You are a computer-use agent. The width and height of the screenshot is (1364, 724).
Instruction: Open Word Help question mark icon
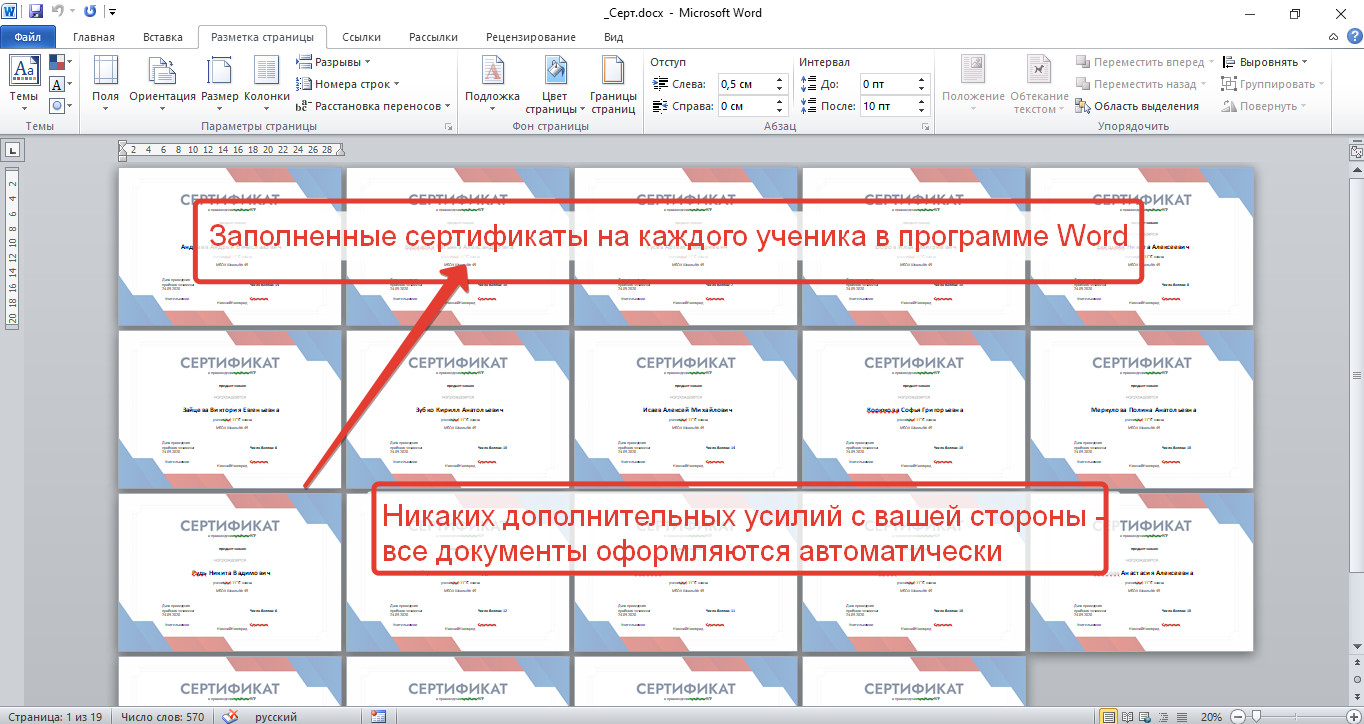1352,38
